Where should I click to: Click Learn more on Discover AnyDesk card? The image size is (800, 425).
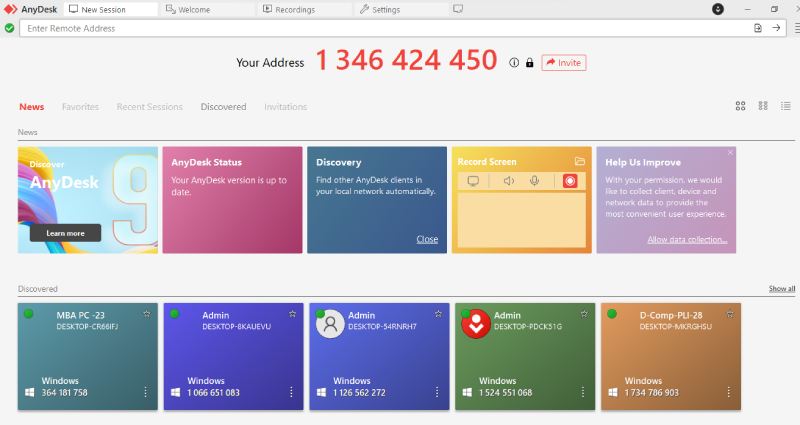click(65, 233)
